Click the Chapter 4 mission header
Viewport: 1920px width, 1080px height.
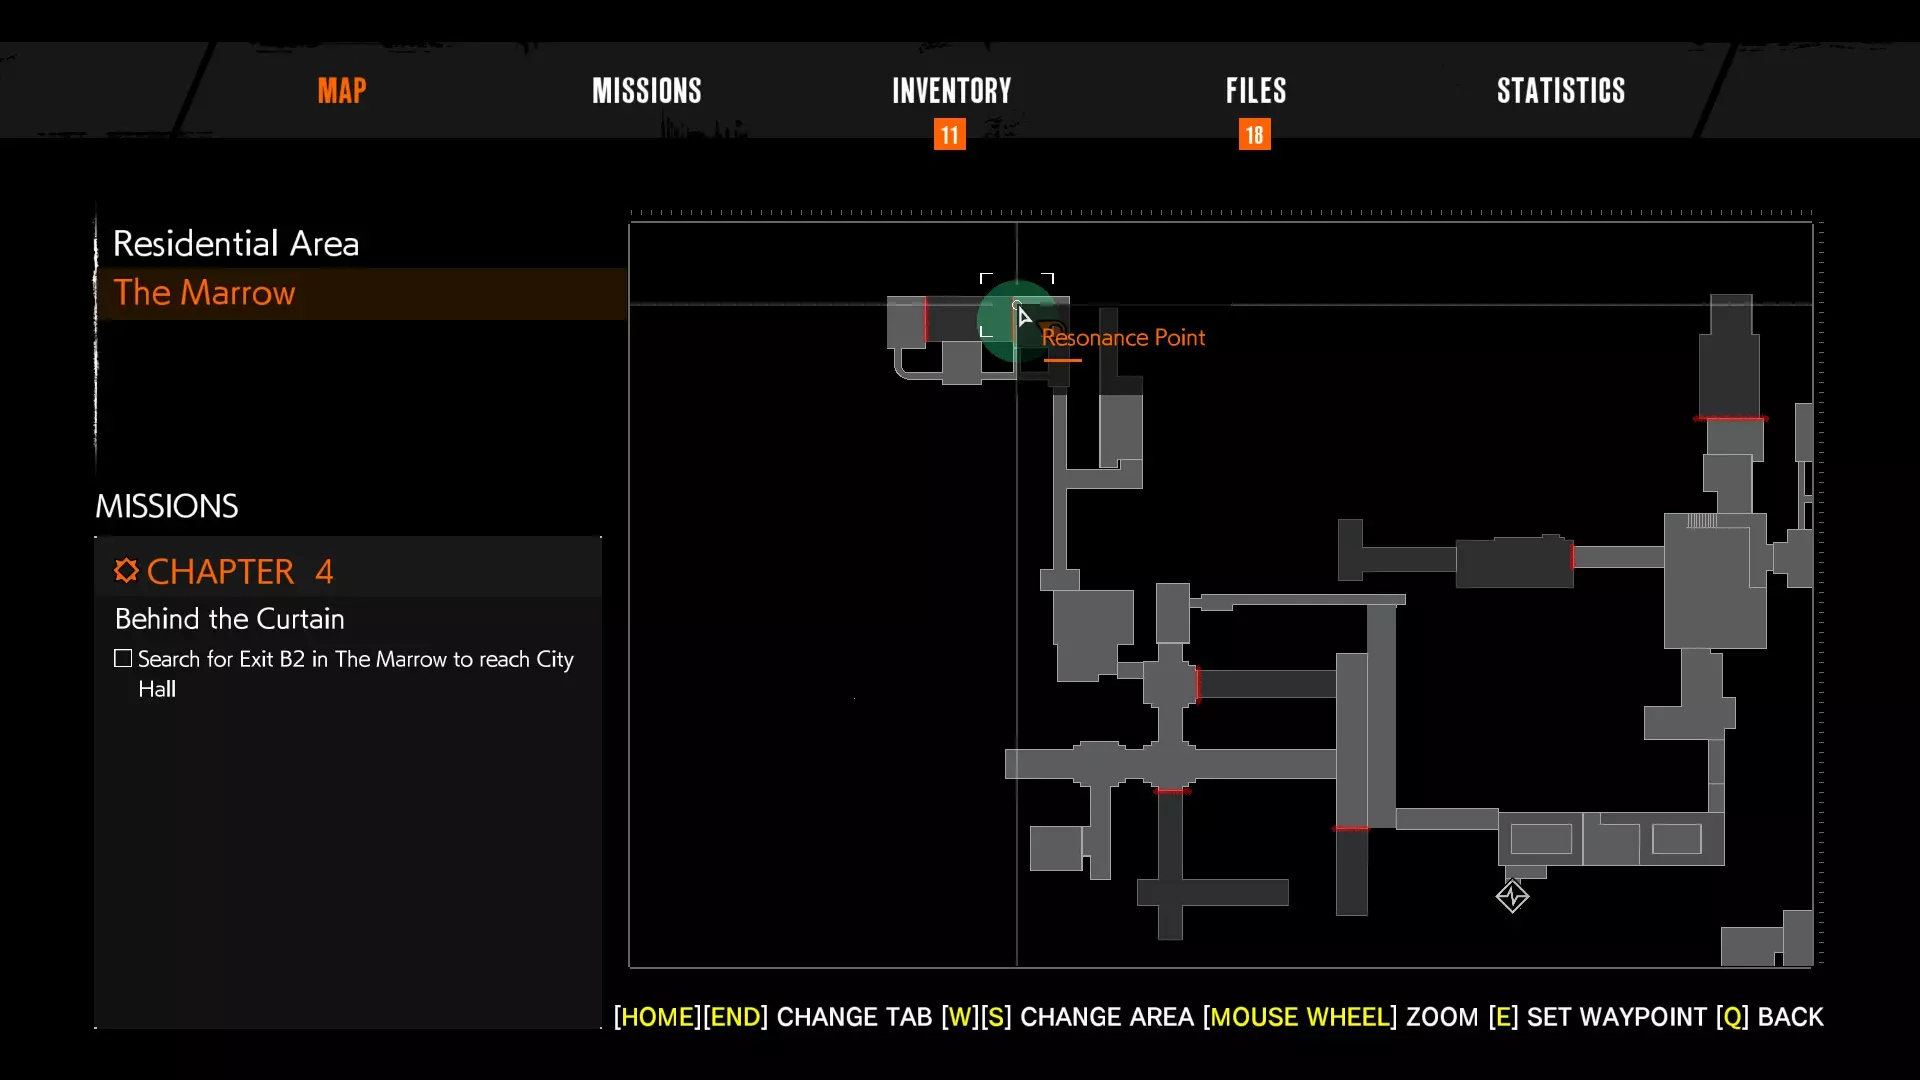point(240,571)
